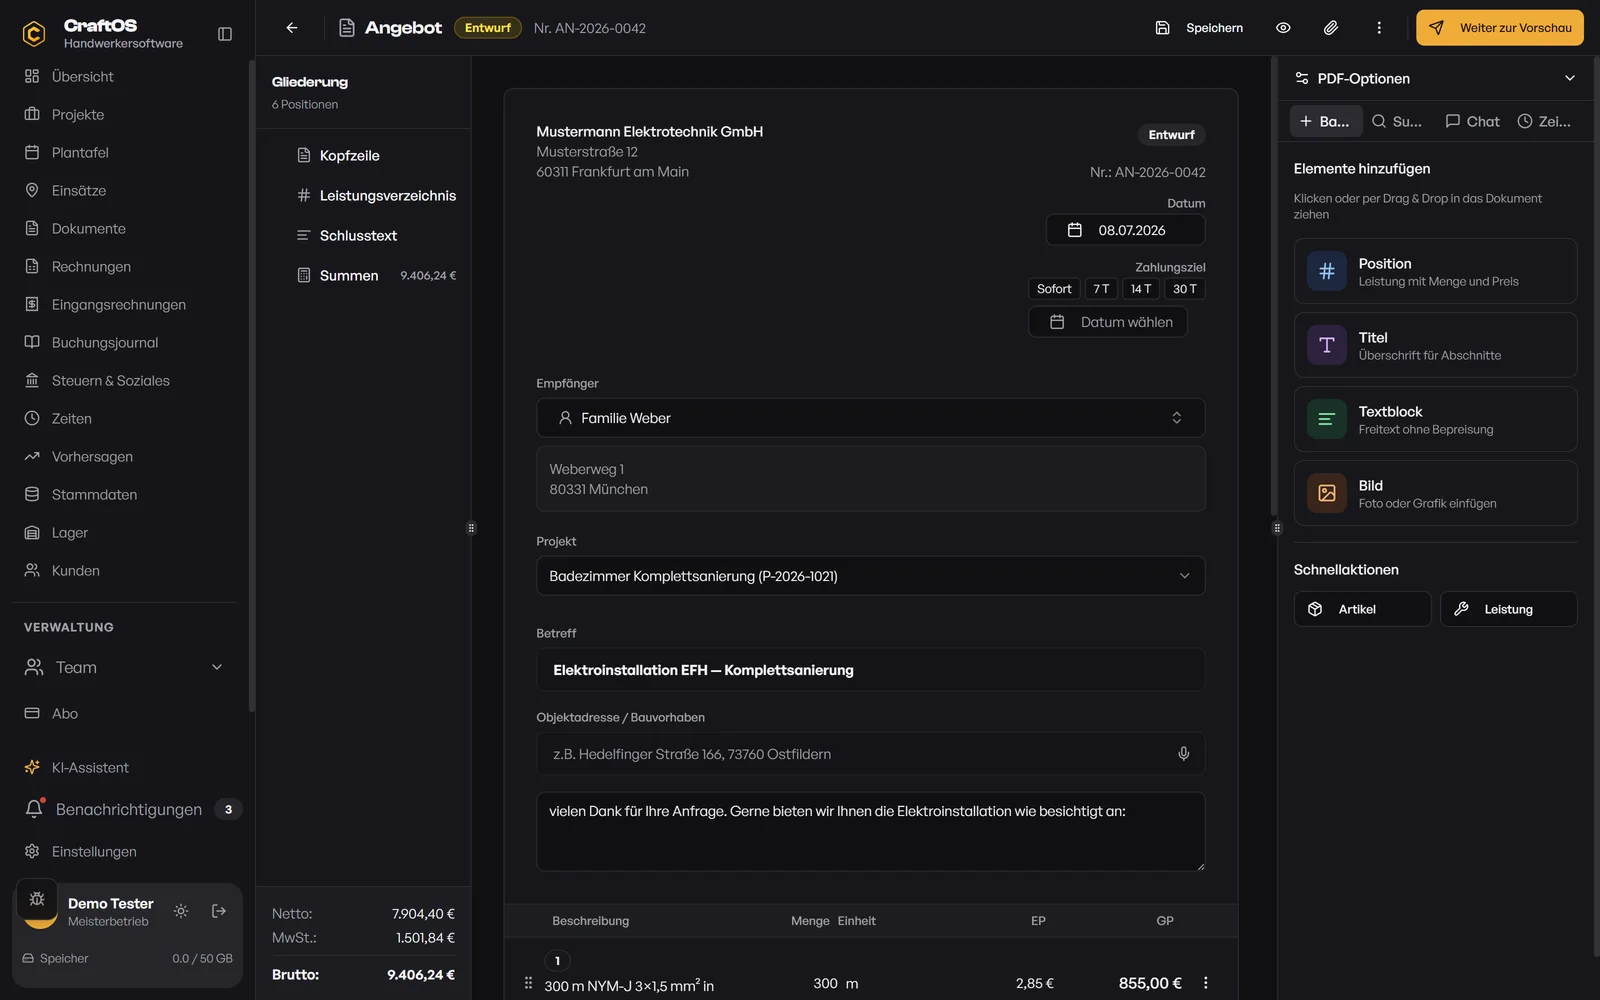Viewport: 1600px width, 1000px height.
Task: Open Eingangsrechnungen section
Action: [125, 304]
